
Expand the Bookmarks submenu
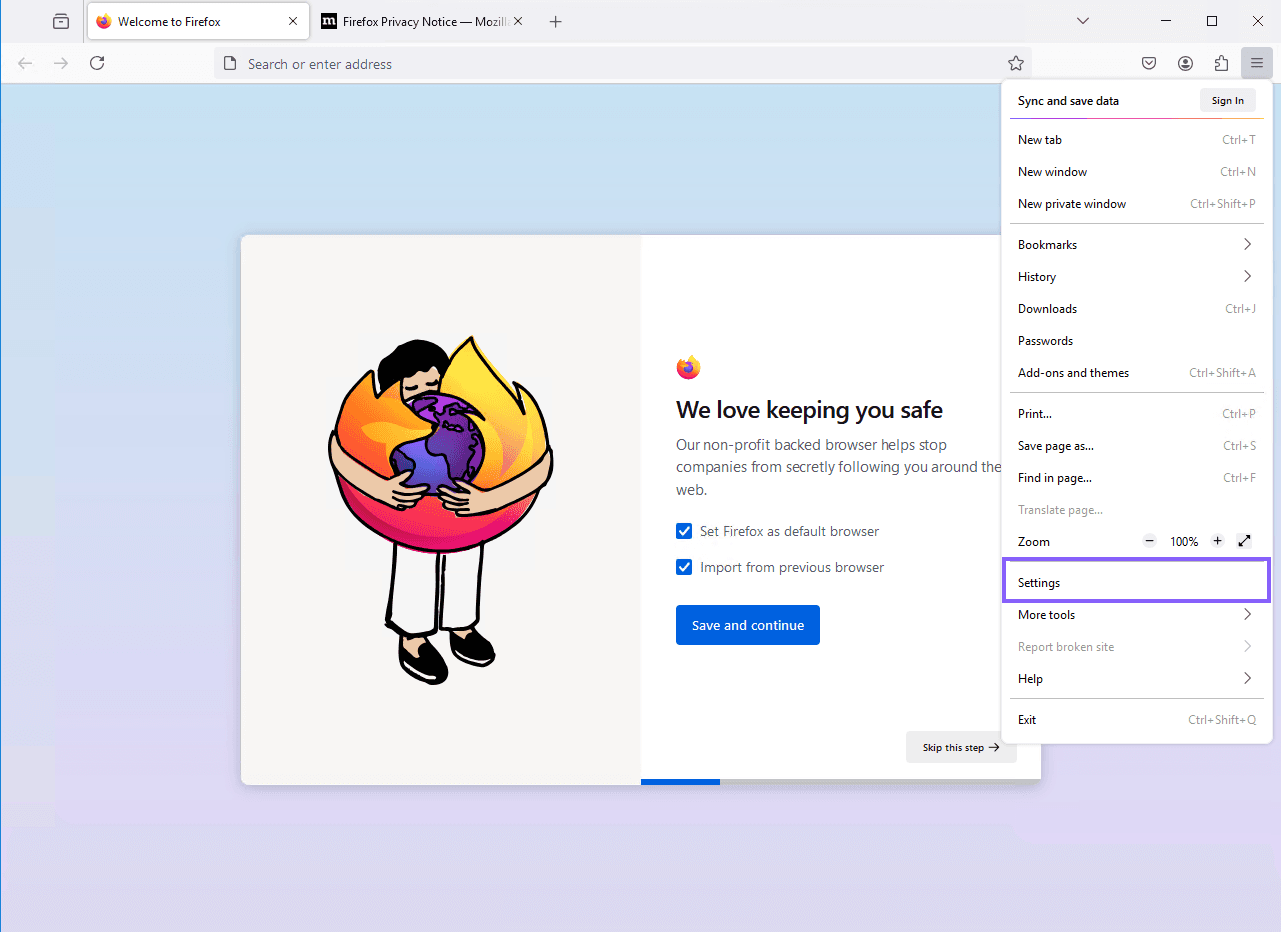click(x=1136, y=245)
